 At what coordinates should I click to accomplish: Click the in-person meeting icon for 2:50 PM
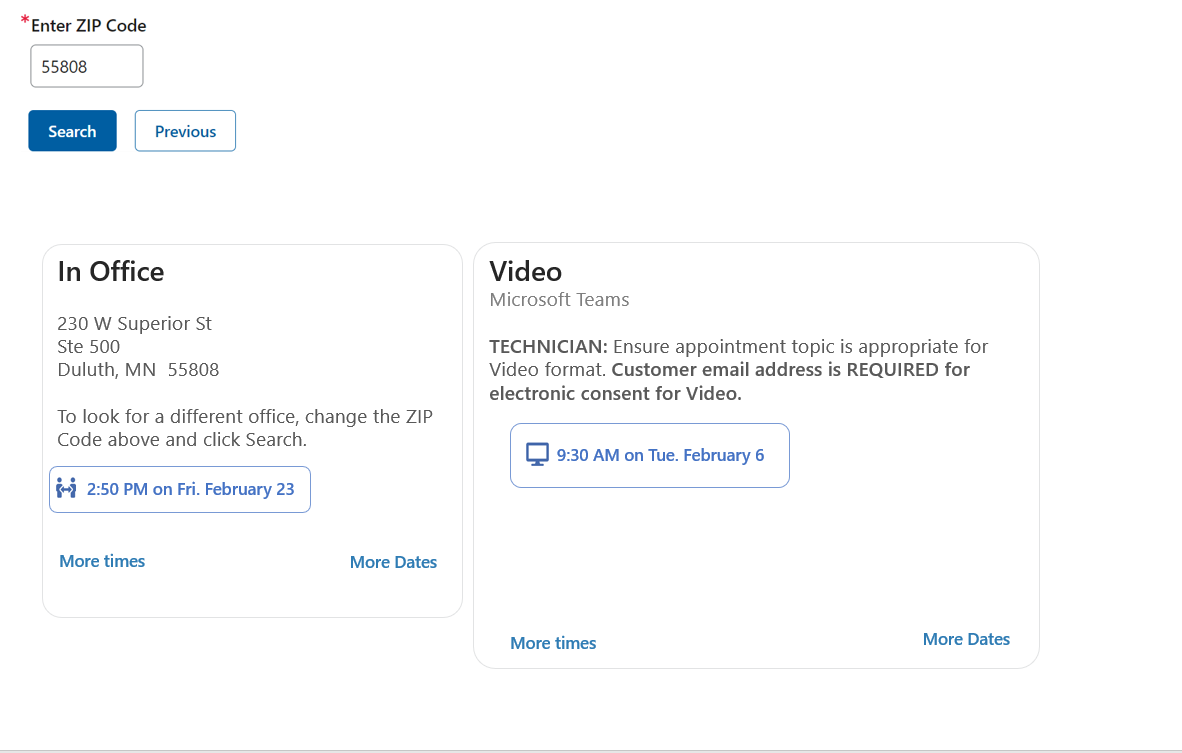pyautogui.click(x=67, y=489)
